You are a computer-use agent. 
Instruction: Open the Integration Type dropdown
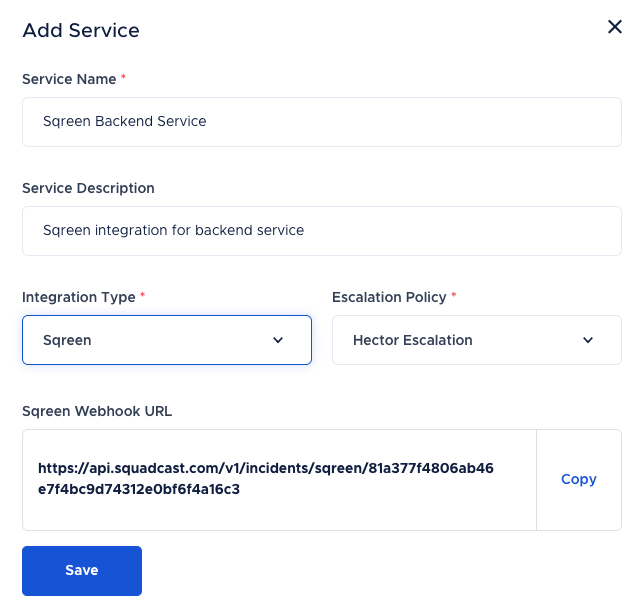click(167, 340)
